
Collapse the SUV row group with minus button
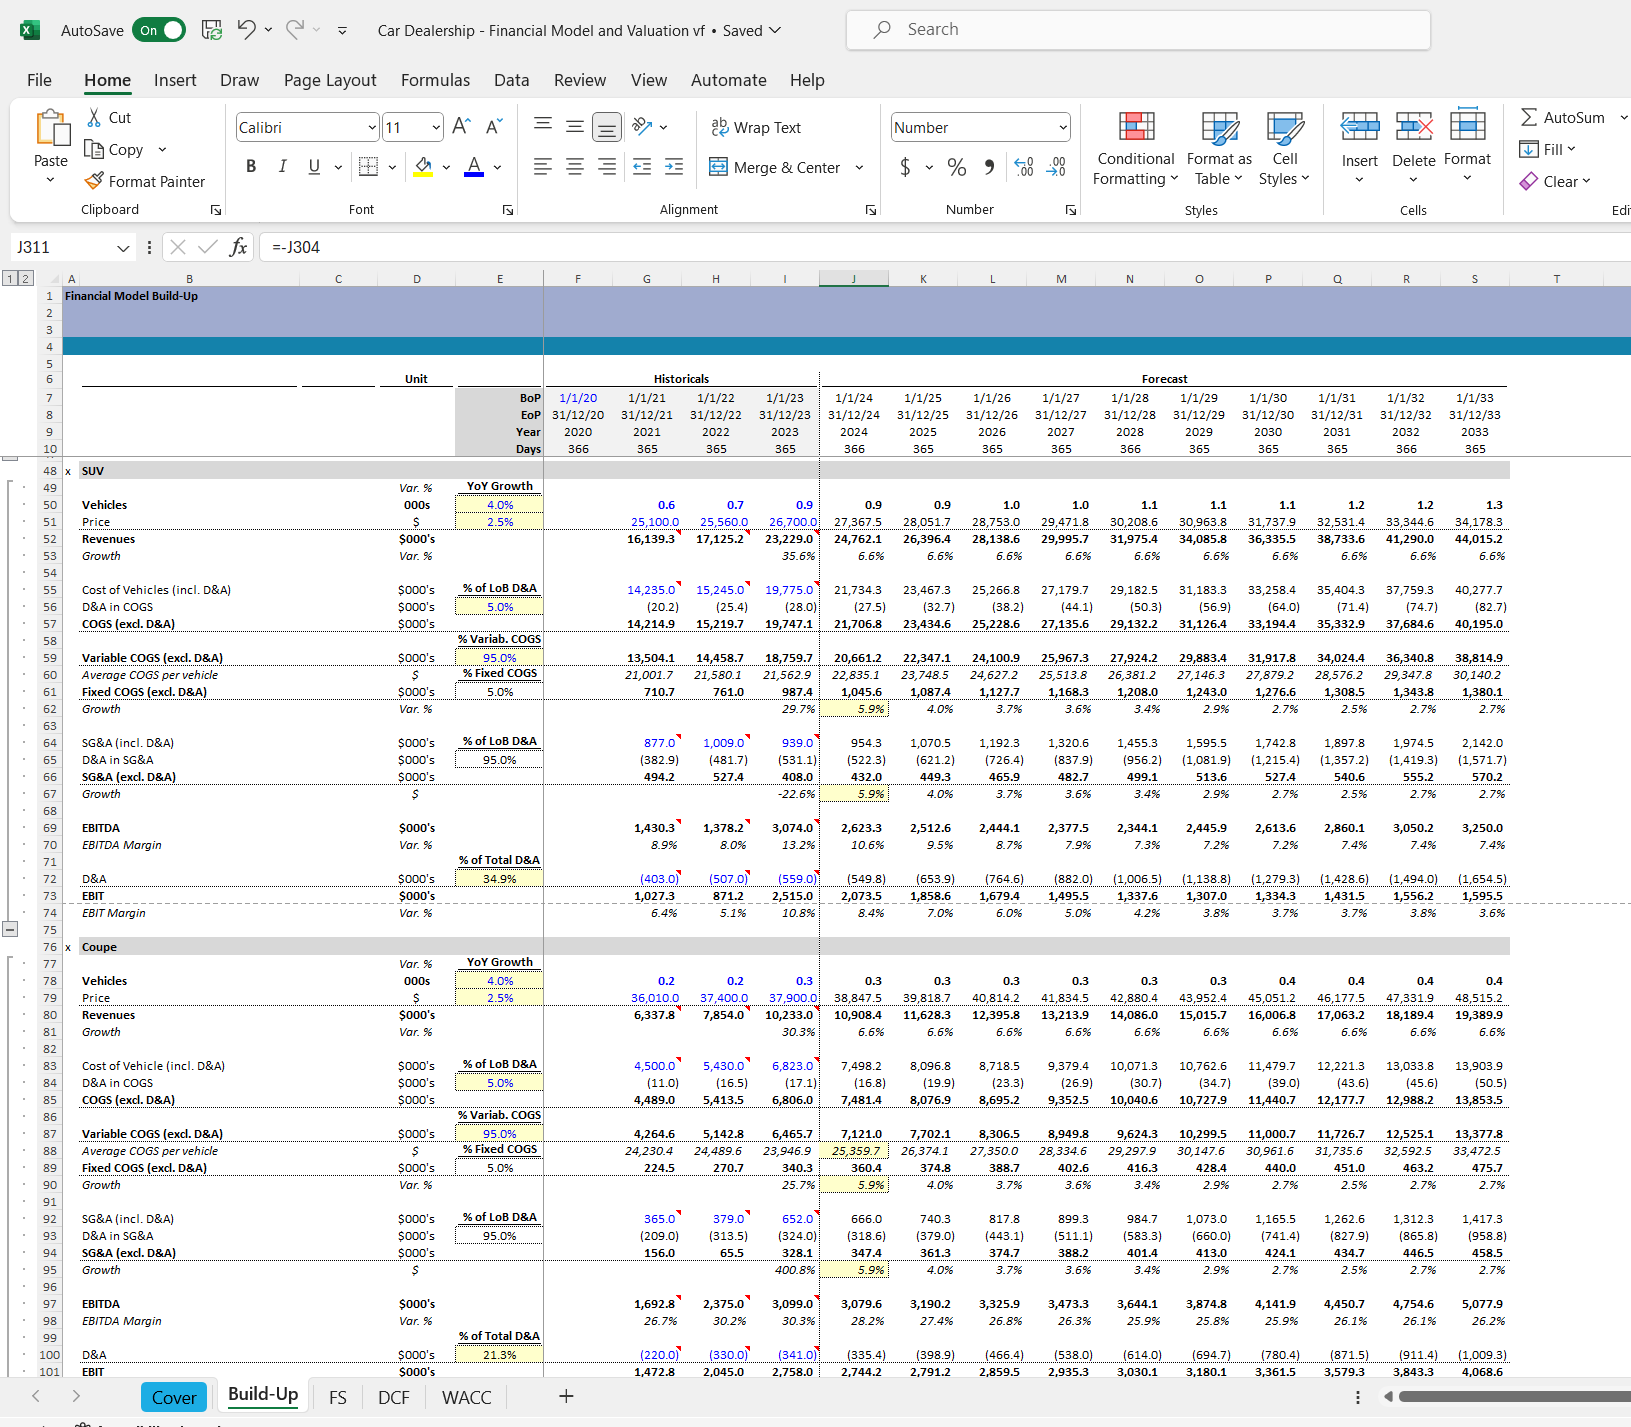pos(10,929)
